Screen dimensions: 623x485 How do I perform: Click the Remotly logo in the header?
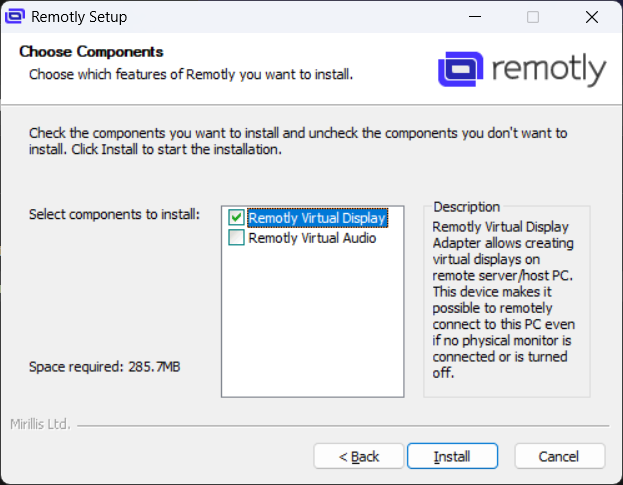(522, 69)
